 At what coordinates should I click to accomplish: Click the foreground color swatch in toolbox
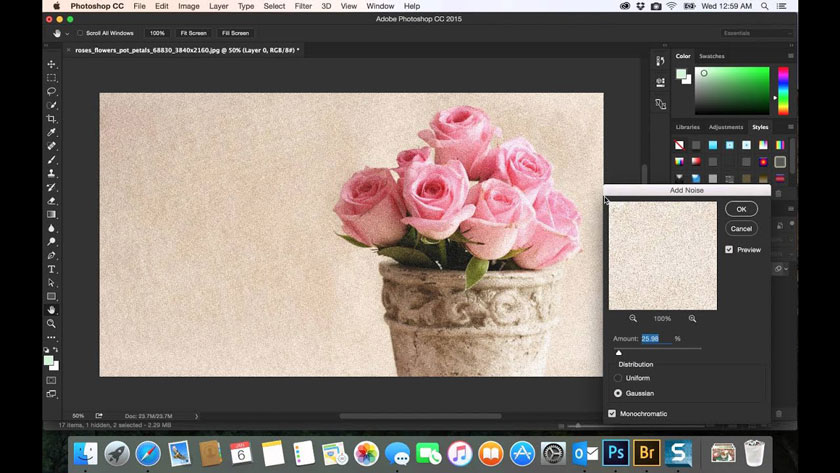tap(48, 361)
